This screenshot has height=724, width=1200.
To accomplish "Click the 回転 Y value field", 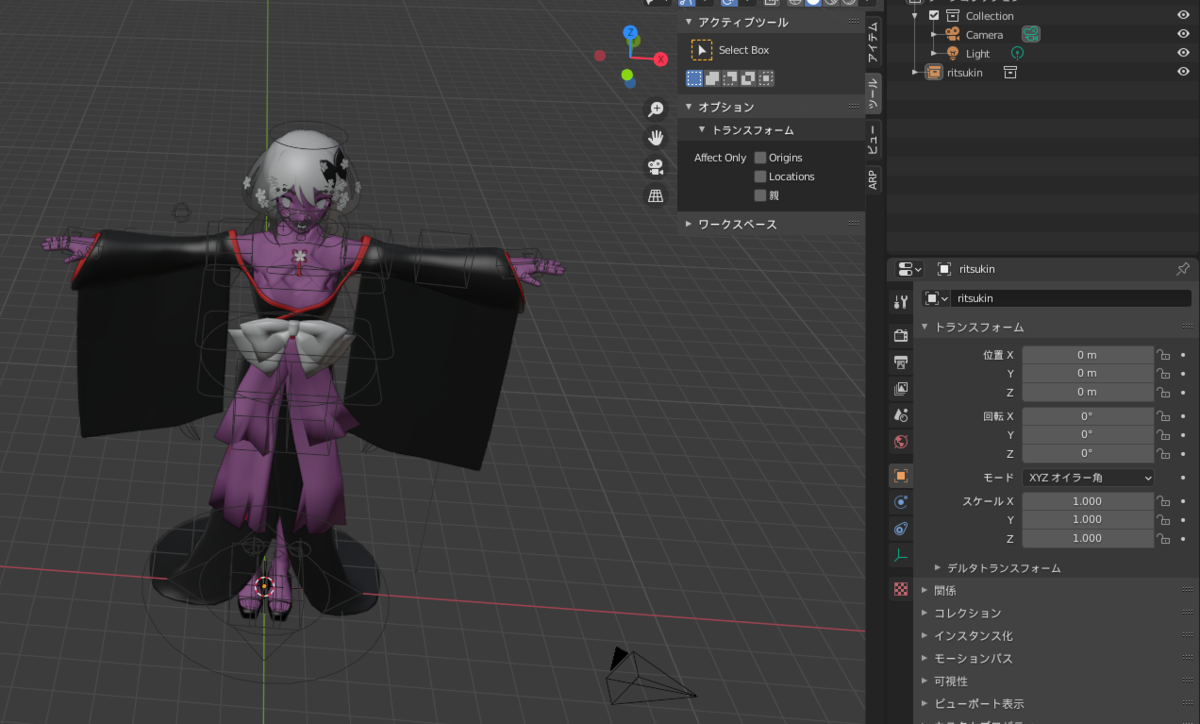I will pos(1088,435).
